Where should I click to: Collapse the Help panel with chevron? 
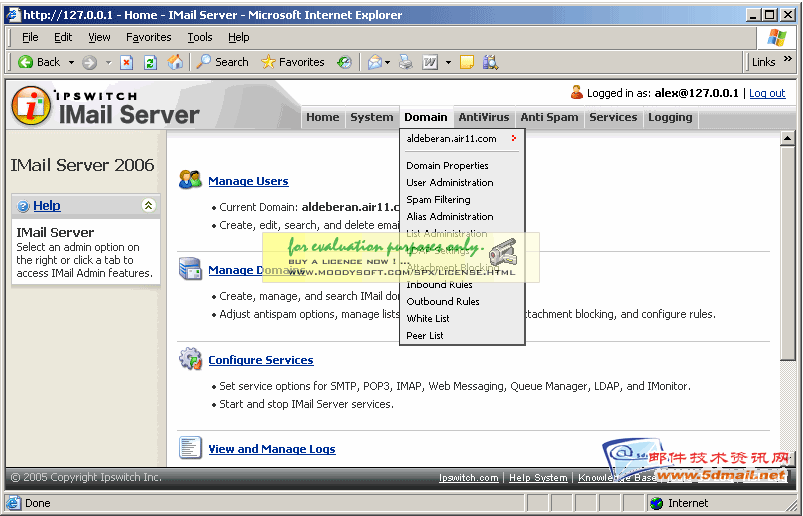pyautogui.click(x=148, y=206)
